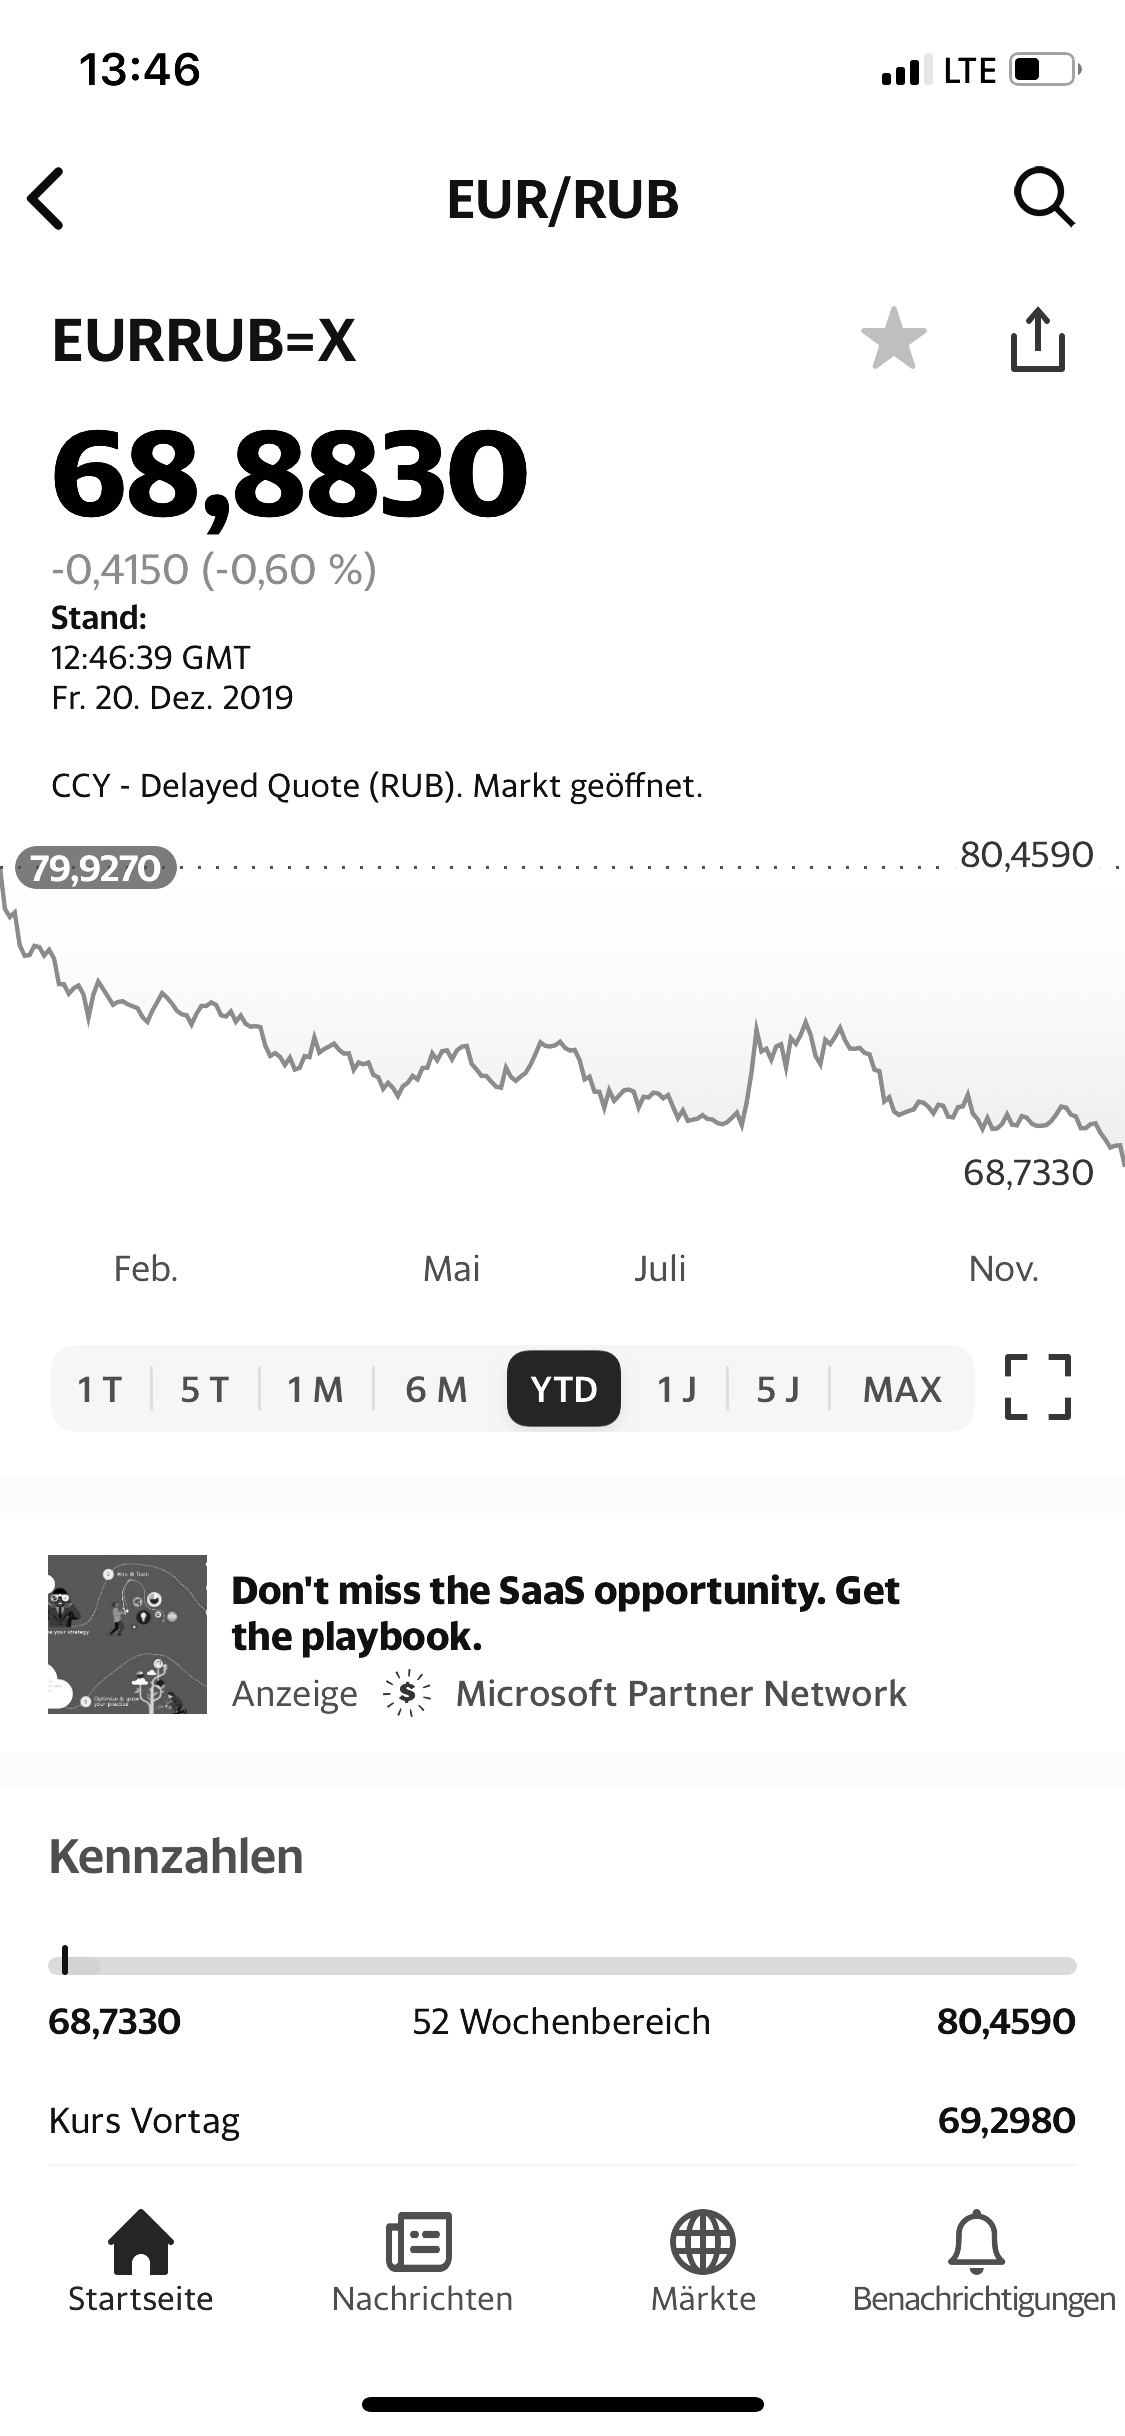Choose the 5 J chart range
The height and width of the screenshot is (2436, 1125).
point(778,1389)
